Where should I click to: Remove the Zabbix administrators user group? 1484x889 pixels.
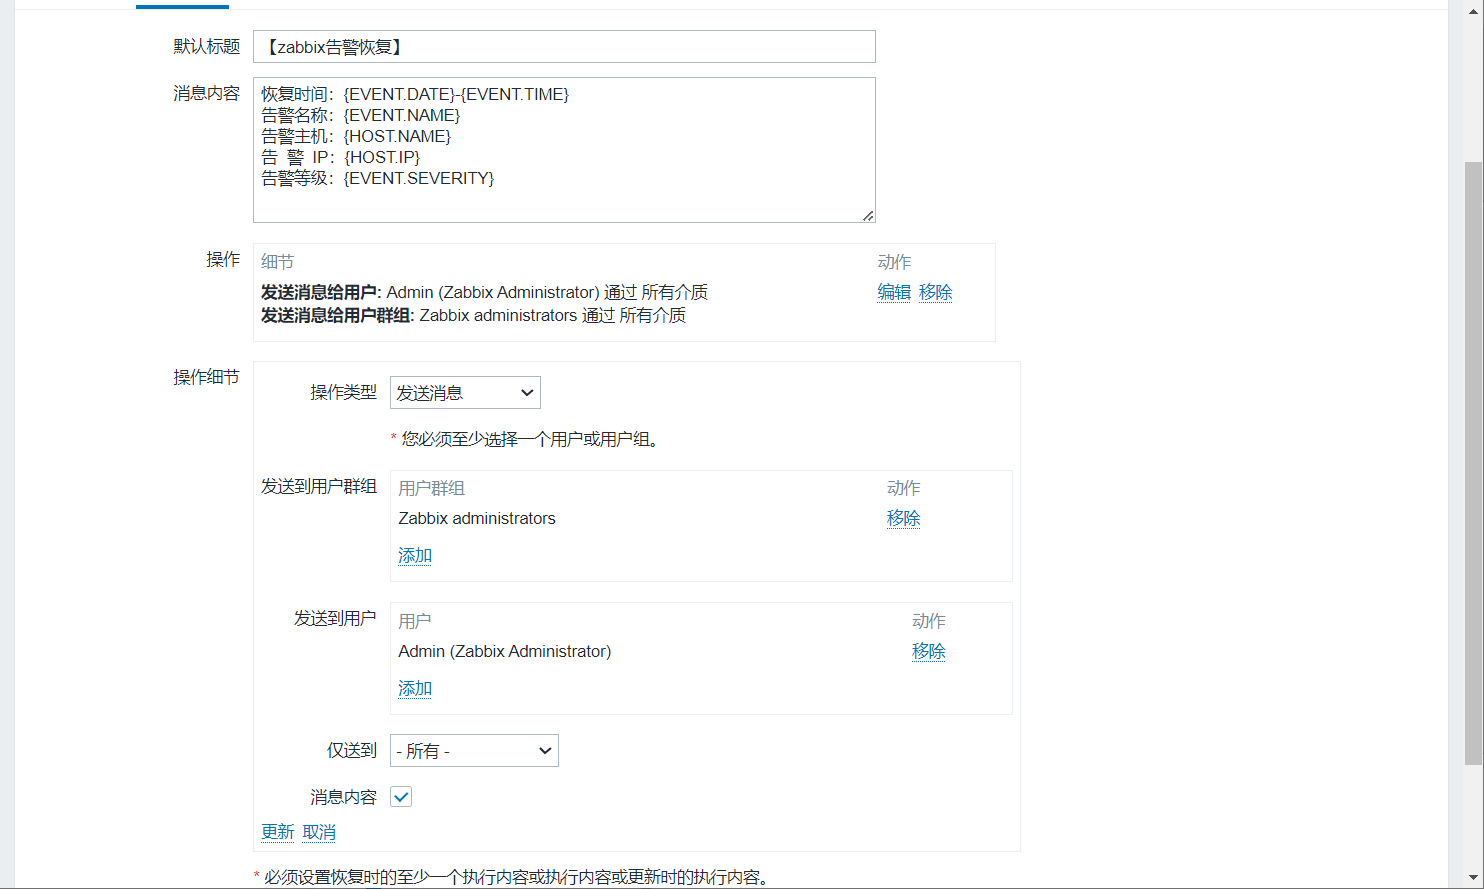pyautogui.click(x=903, y=518)
